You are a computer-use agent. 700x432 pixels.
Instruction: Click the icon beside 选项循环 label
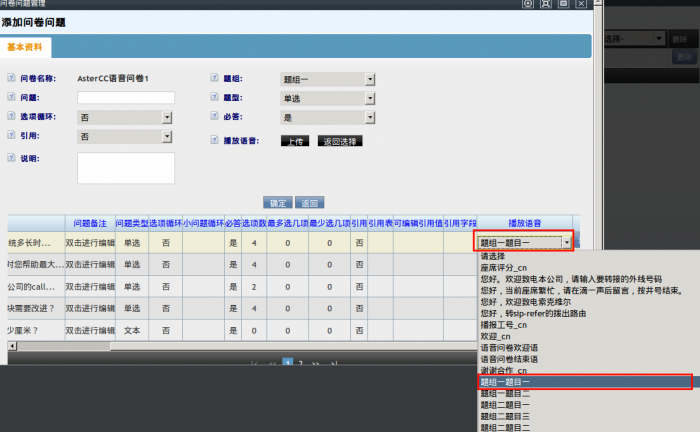12,117
